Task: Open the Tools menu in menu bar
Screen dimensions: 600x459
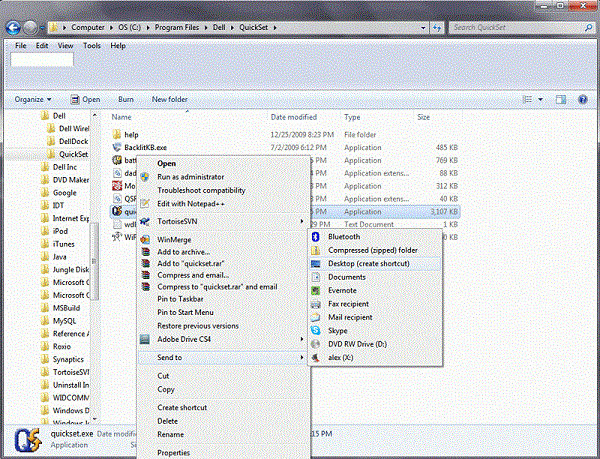Action: click(92, 46)
